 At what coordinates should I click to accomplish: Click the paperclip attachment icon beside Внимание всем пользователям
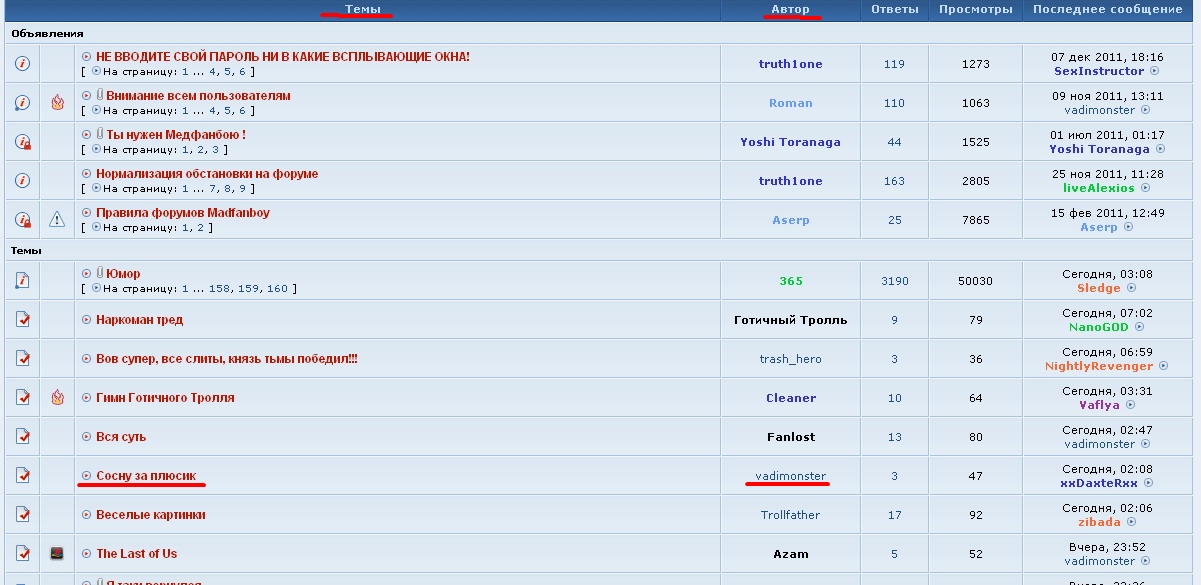click(100, 96)
